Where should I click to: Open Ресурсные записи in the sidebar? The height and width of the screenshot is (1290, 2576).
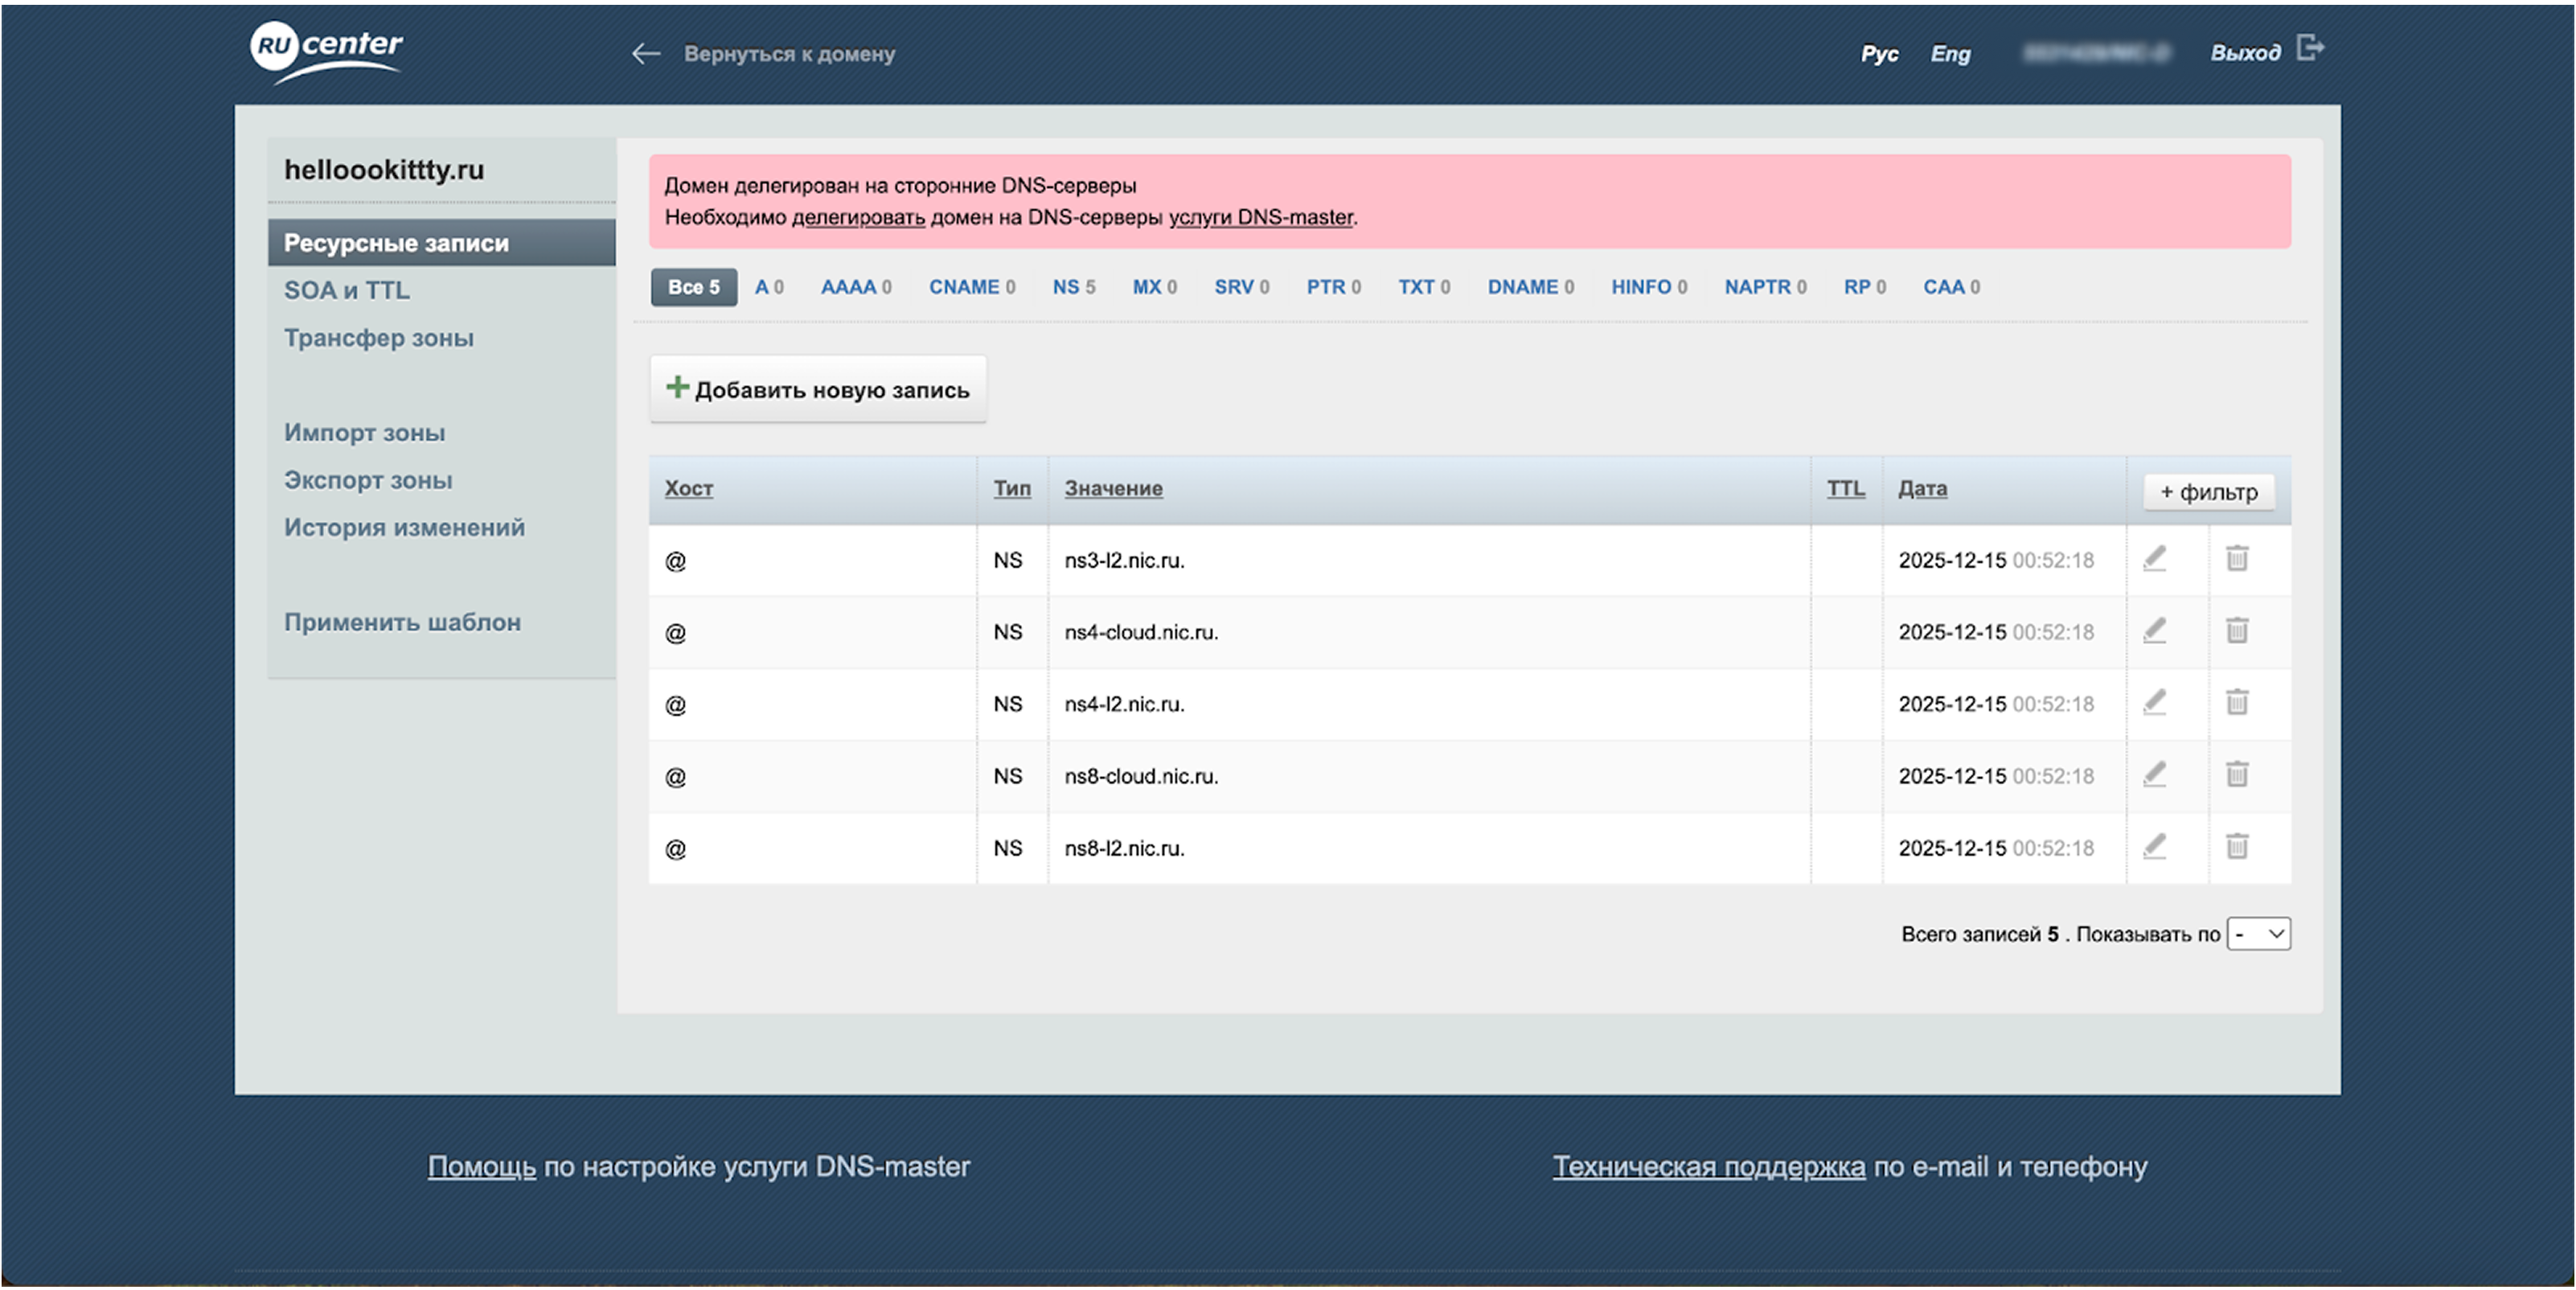pos(441,243)
